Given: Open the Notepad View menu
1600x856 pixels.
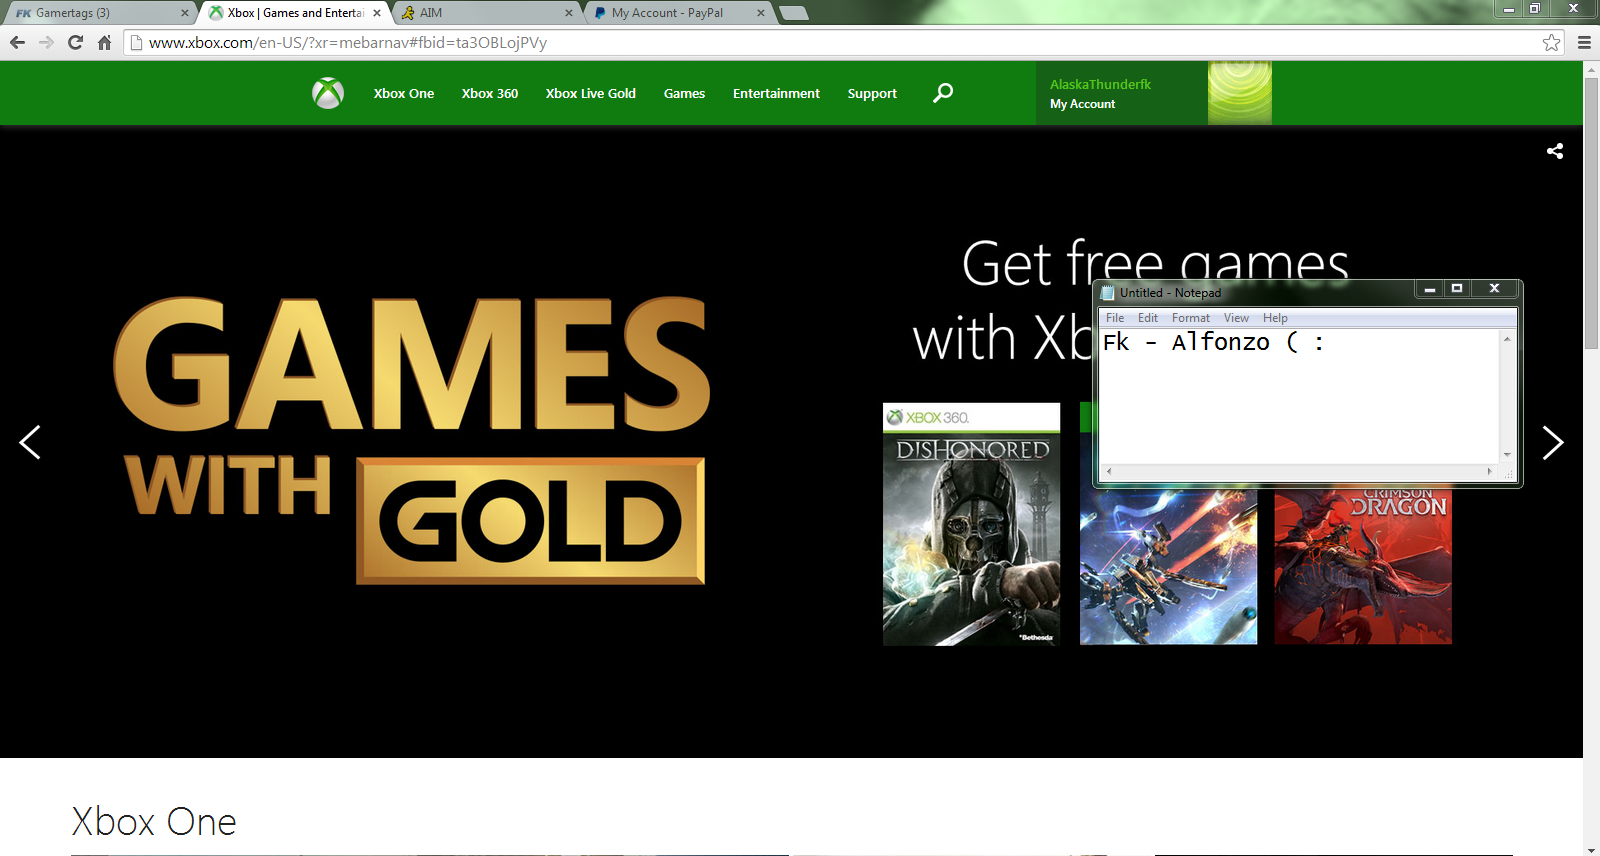Looking at the screenshot, I should [1236, 318].
